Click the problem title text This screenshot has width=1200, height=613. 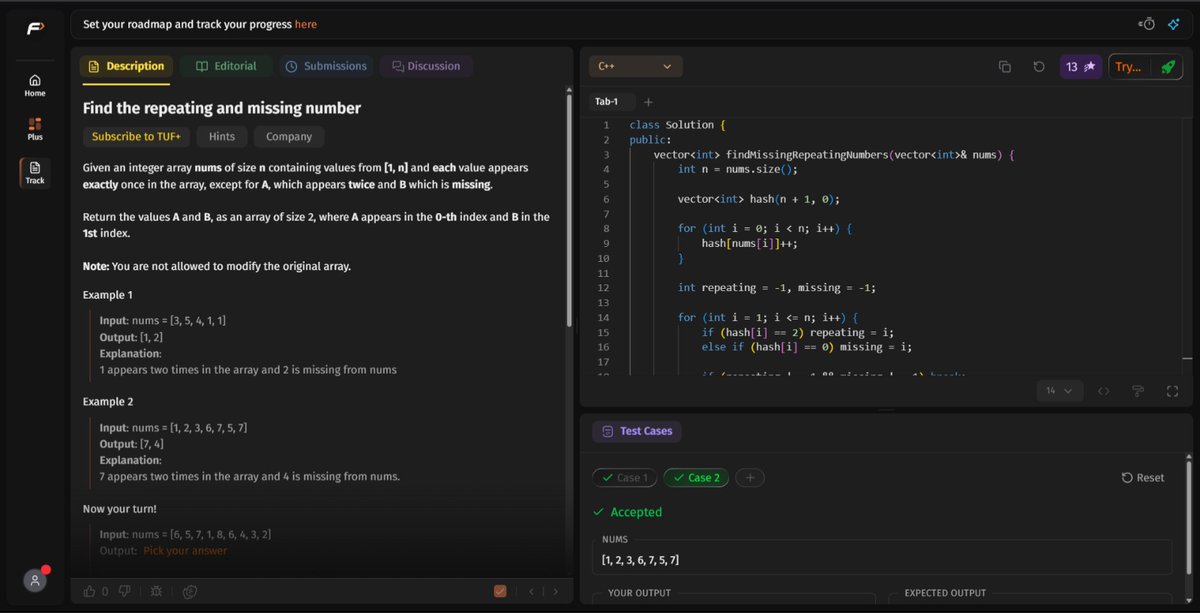(222, 108)
